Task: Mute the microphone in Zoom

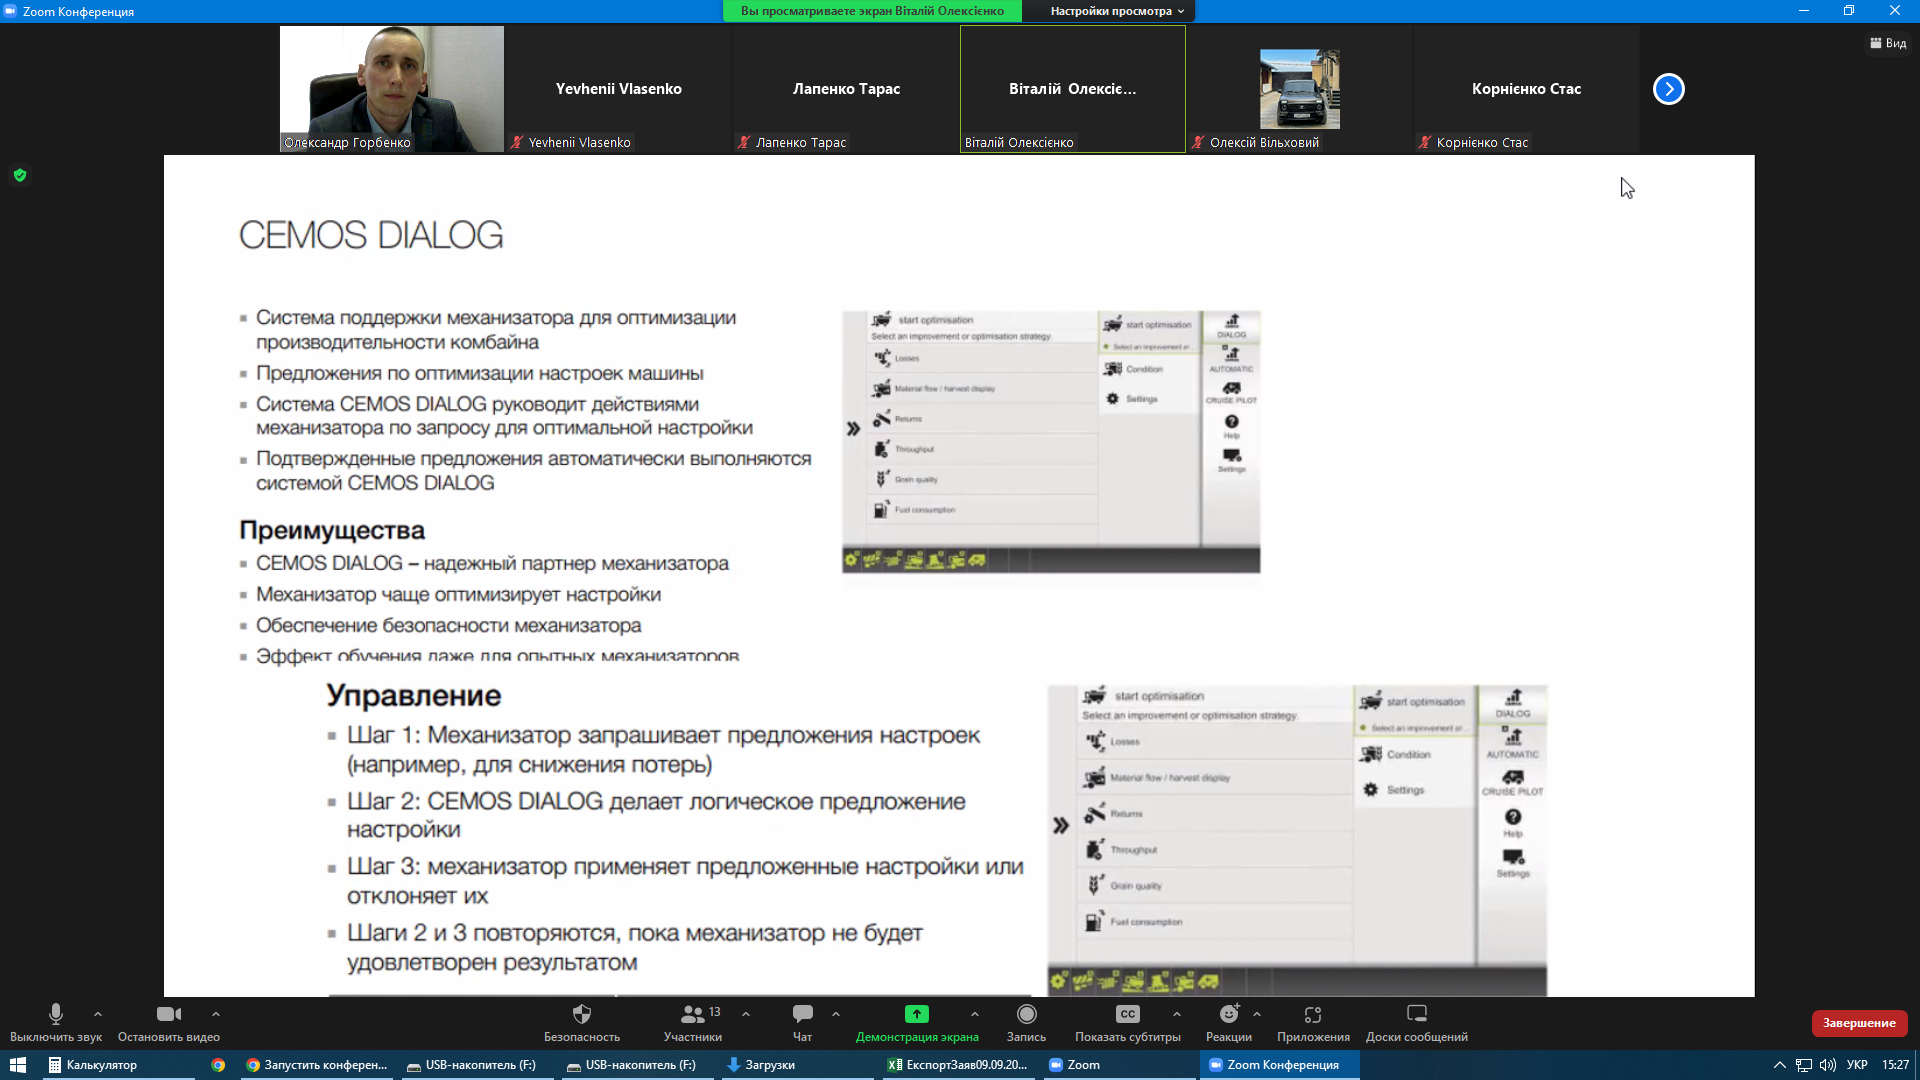Action: (x=56, y=1022)
